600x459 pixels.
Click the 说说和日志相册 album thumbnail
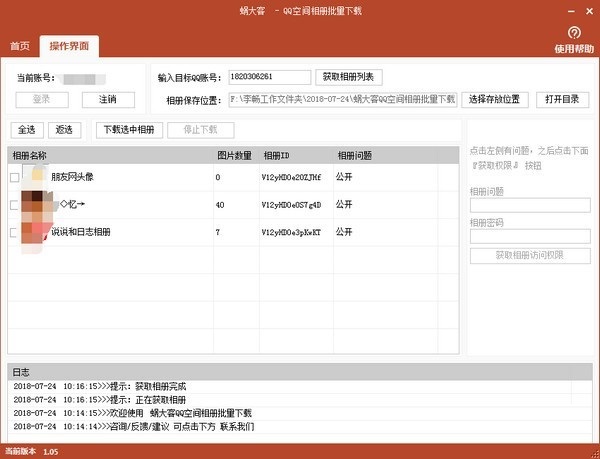point(36,232)
